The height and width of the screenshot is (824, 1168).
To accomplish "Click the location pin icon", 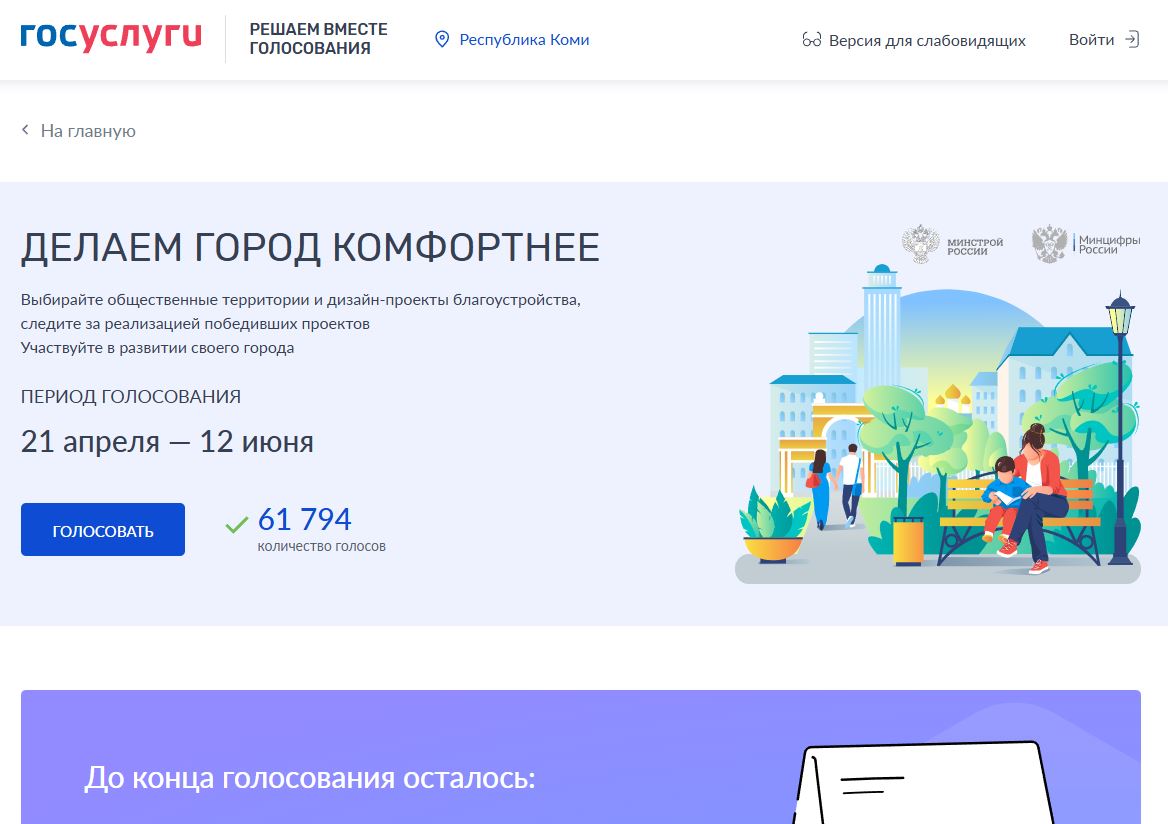I will (442, 40).
